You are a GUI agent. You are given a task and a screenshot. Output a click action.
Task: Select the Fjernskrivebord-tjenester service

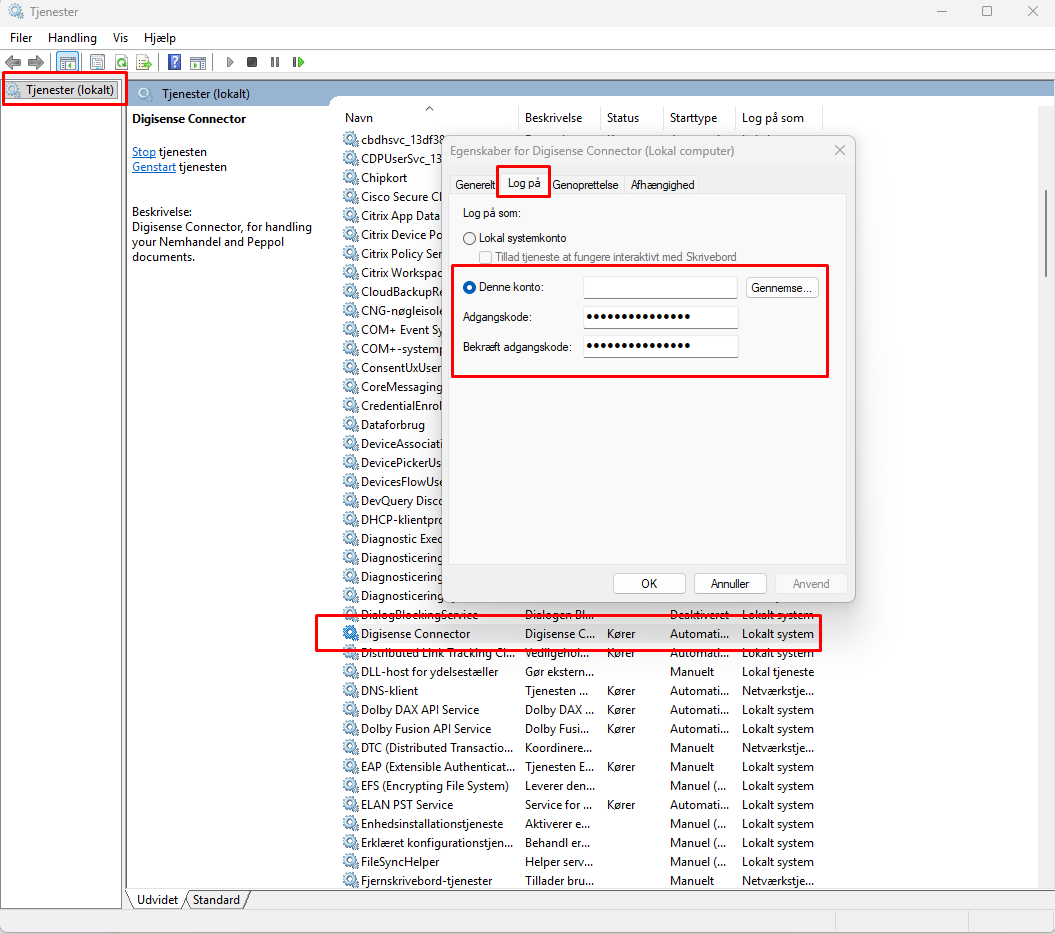pos(427,880)
